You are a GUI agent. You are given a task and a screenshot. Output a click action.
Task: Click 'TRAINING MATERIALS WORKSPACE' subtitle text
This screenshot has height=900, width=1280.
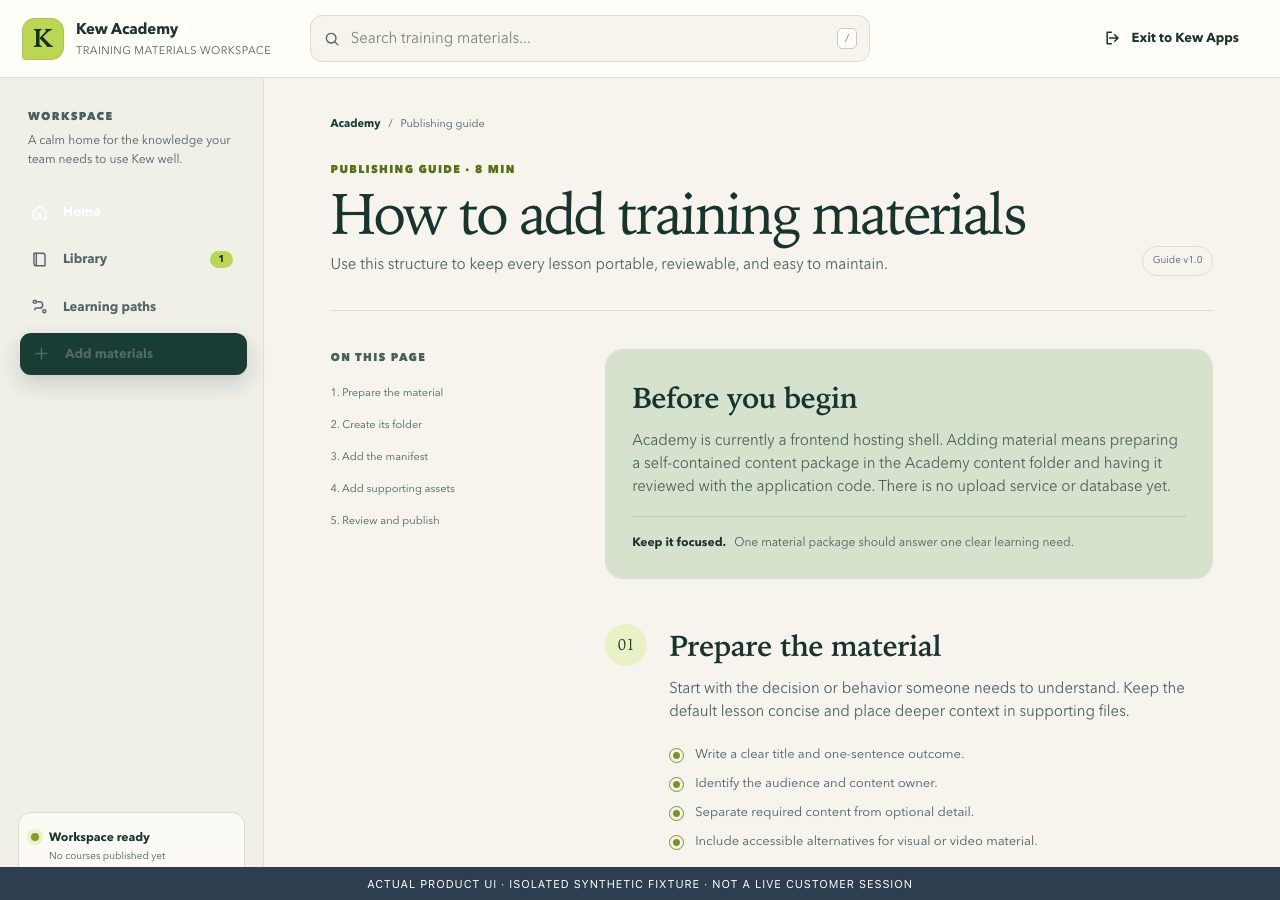click(x=173, y=50)
